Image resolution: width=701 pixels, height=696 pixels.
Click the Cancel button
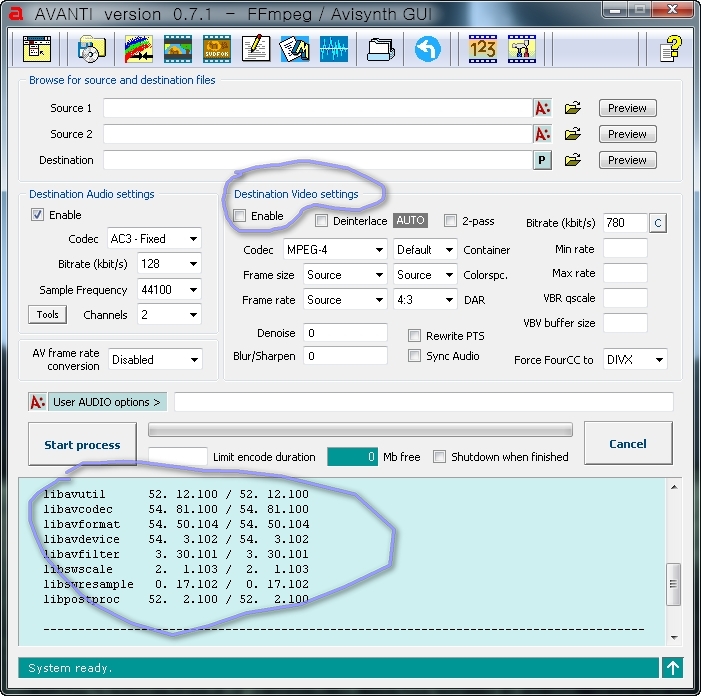(x=628, y=443)
